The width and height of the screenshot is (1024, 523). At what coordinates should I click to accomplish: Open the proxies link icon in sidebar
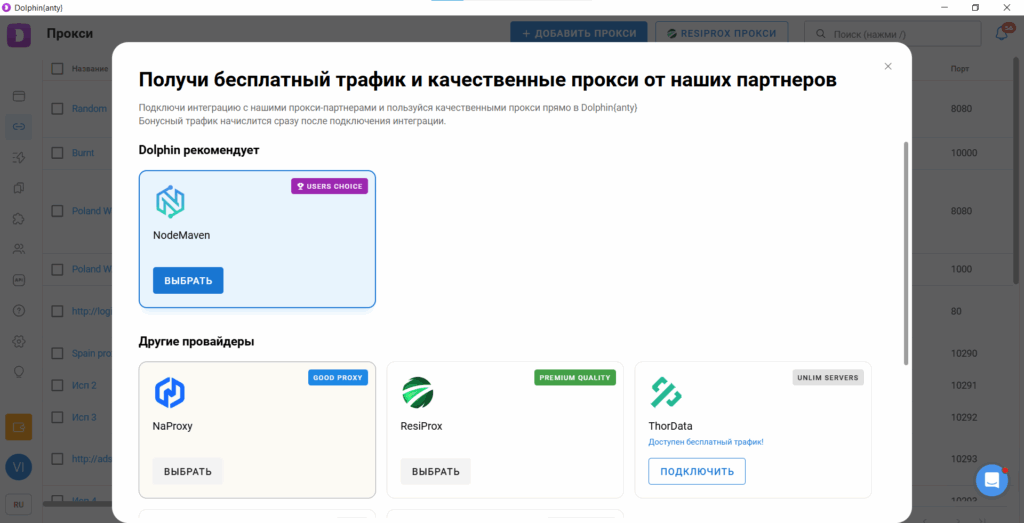[x=19, y=127]
